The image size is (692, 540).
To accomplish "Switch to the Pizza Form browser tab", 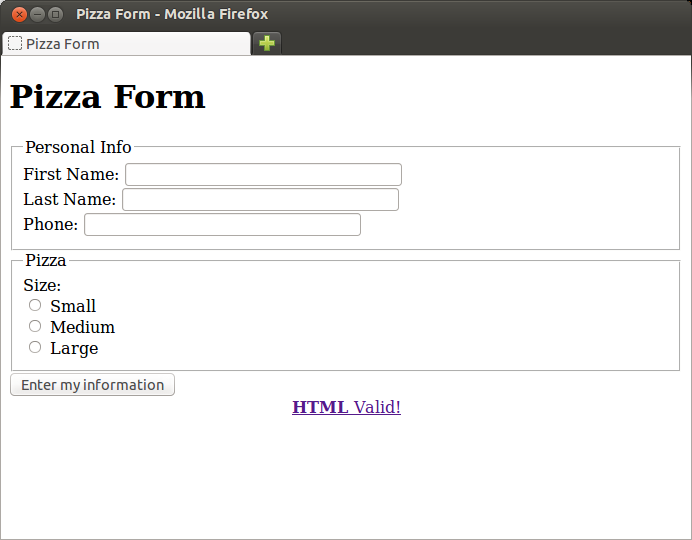I will [x=126, y=44].
